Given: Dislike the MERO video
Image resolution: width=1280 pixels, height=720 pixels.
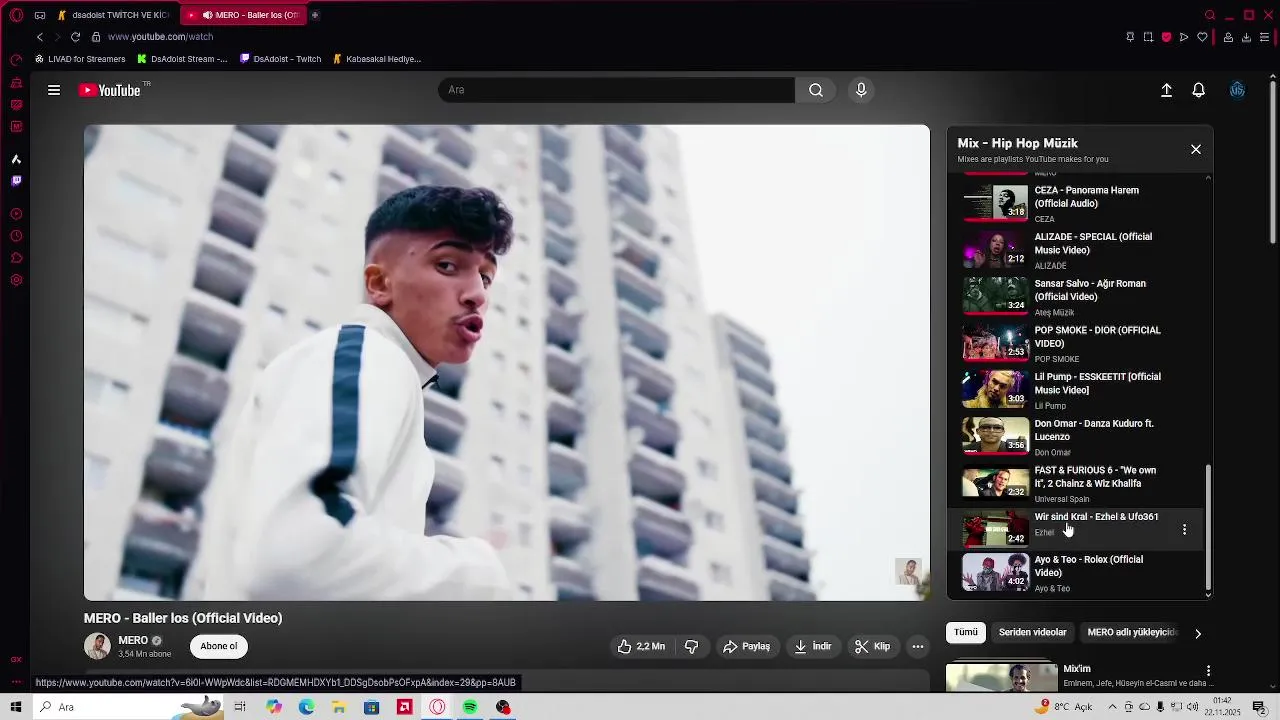Looking at the screenshot, I should (x=691, y=646).
